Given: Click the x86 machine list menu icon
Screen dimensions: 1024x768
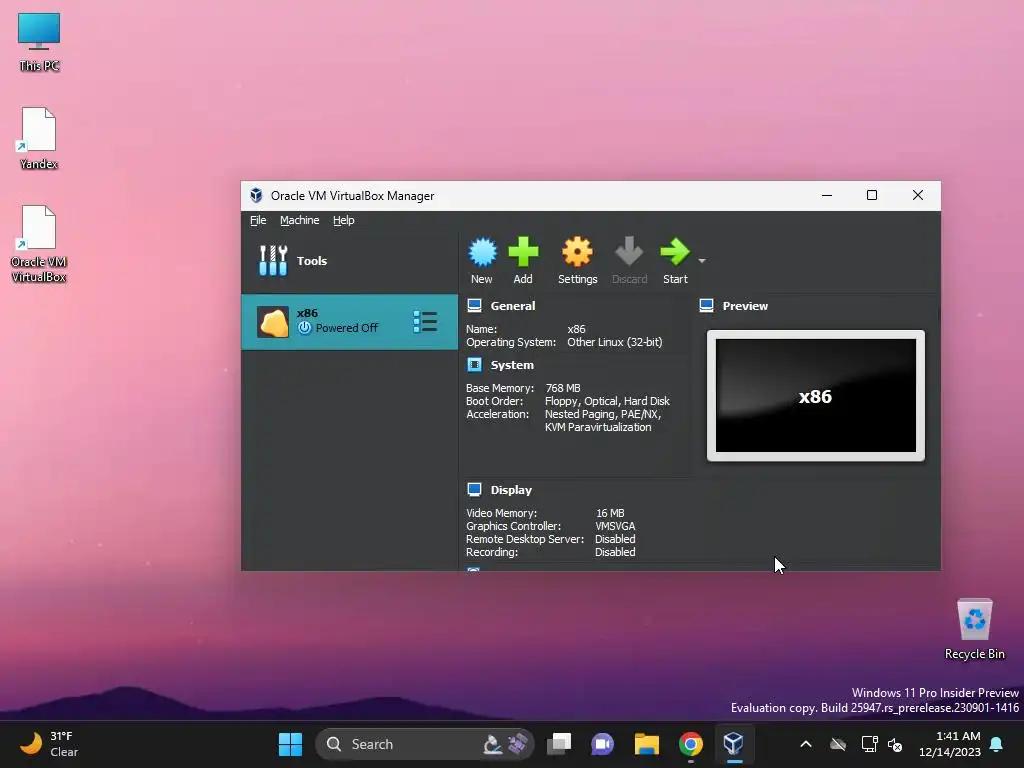Looking at the screenshot, I should pyautogui.click(x=425, y=322).
